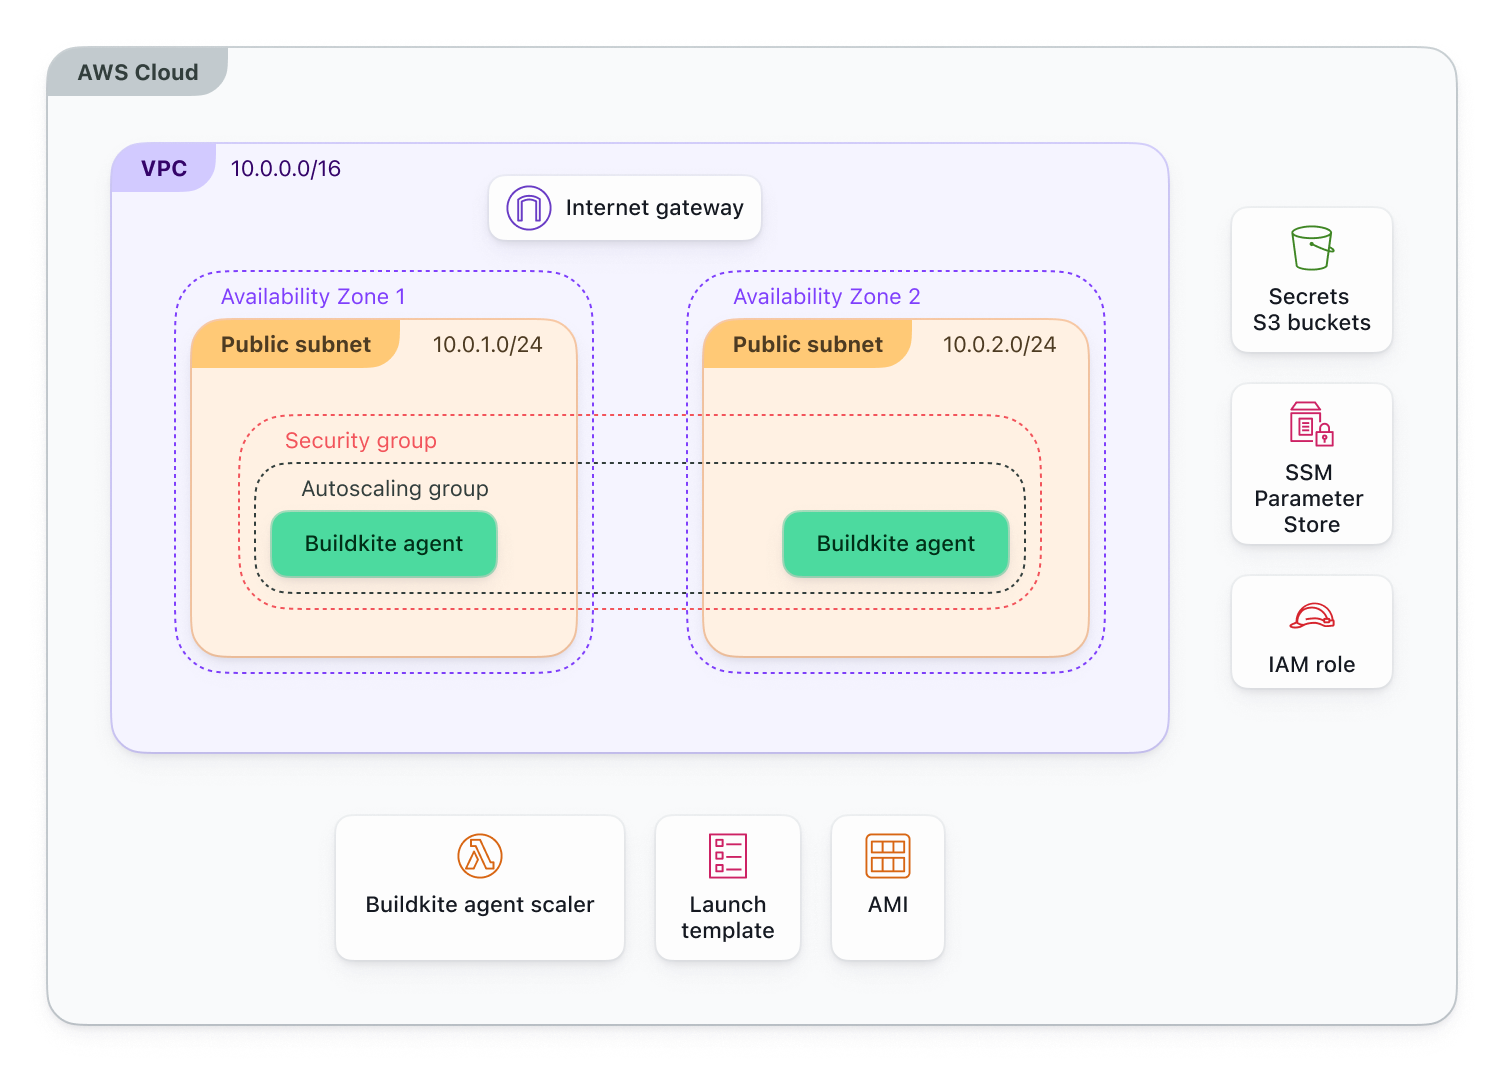Image resolution: width=1504 pixels, height=1072 pixels.
Task: Click the orange AMI grid icon
Action: (x=887, y=855)
